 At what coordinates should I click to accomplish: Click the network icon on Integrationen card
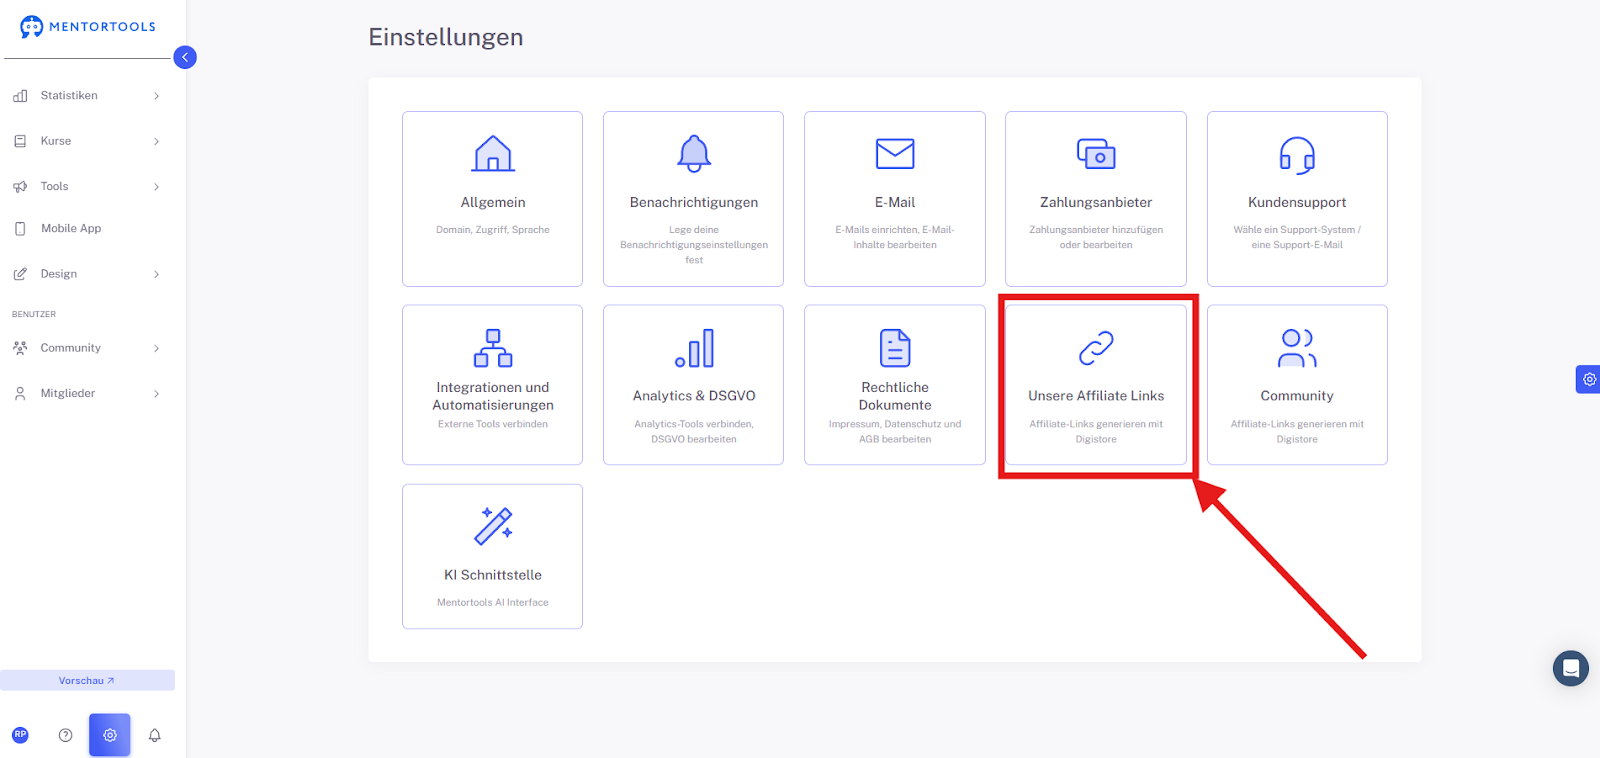[x=493, y=348]
